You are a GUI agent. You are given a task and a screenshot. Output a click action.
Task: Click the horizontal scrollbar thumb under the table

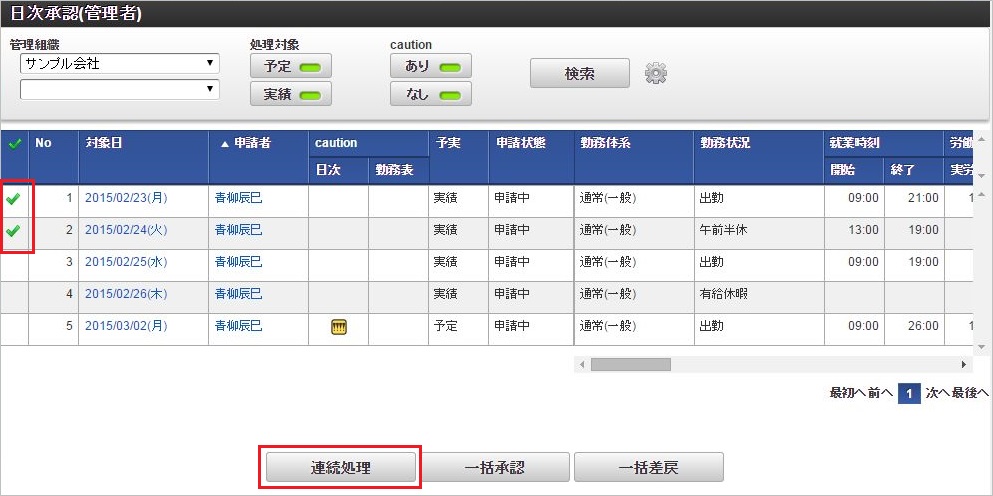click(630, 365)
